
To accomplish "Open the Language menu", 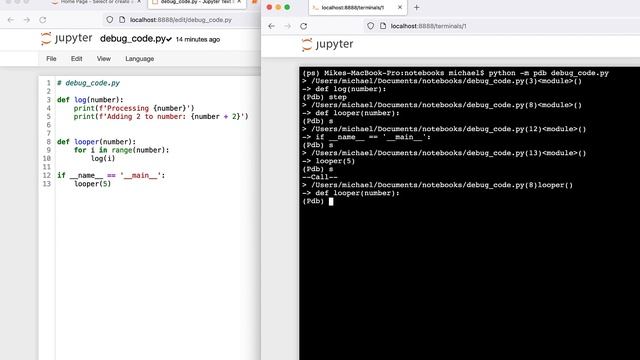I will point(140,59).
